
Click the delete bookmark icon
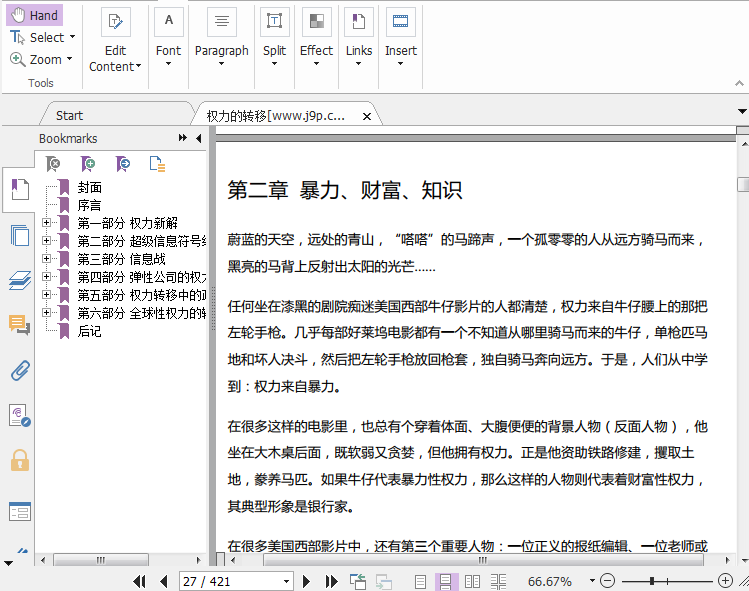[x=54, y=163]
